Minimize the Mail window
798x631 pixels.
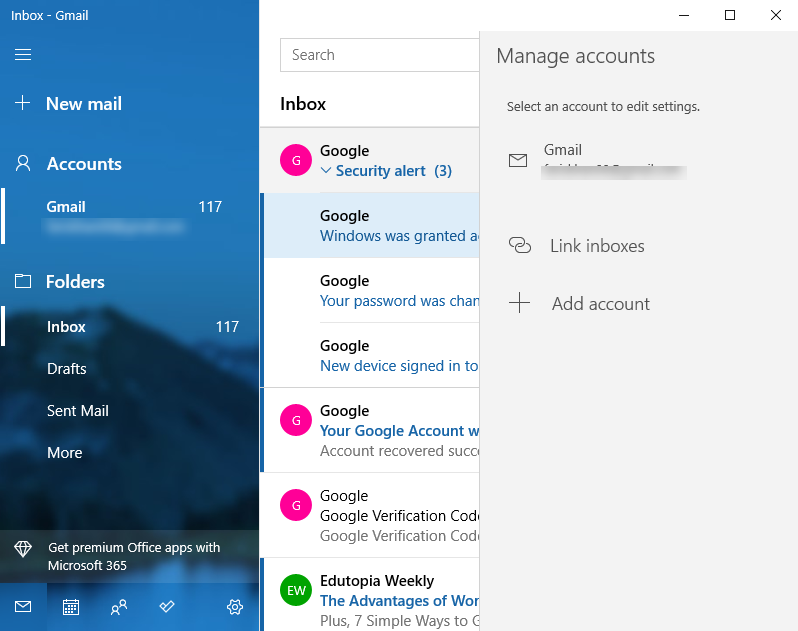684,15
